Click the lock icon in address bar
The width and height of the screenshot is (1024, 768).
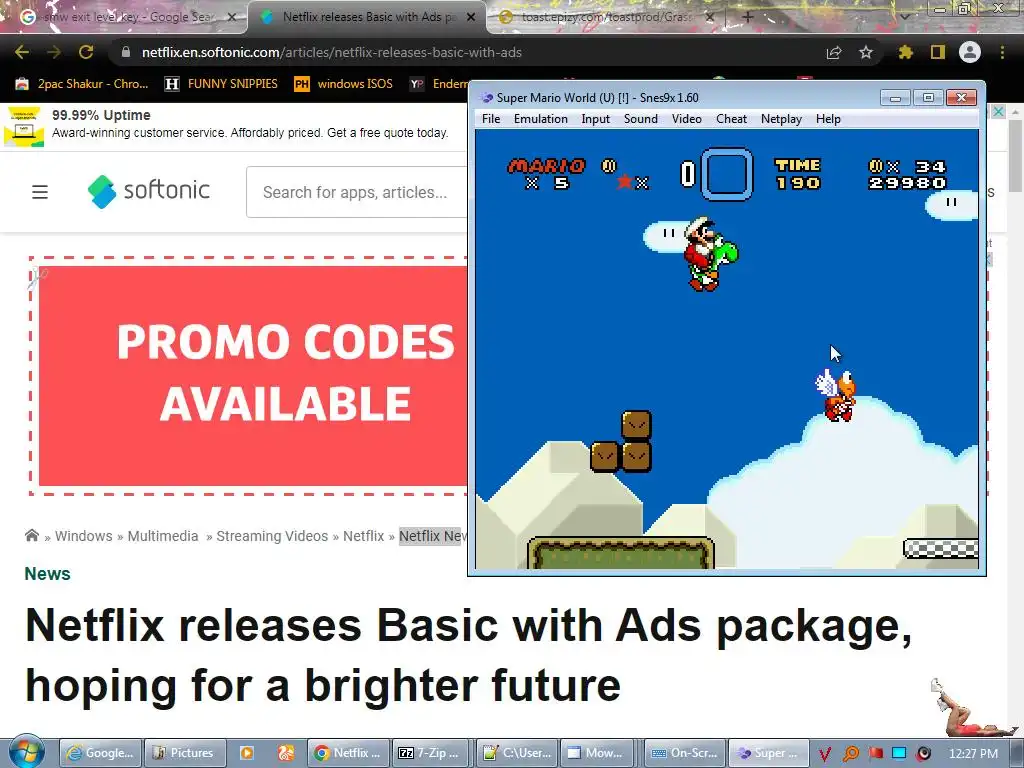click(126, 52)
